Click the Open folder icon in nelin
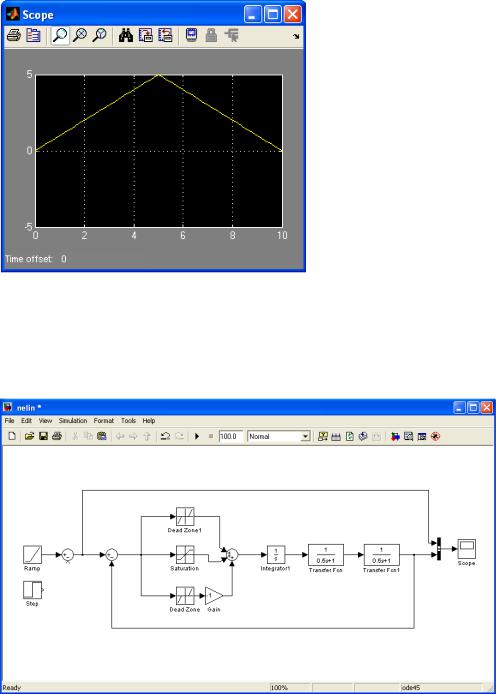The image size is (496, 694). pyautogui.click(x=29, y=436)
